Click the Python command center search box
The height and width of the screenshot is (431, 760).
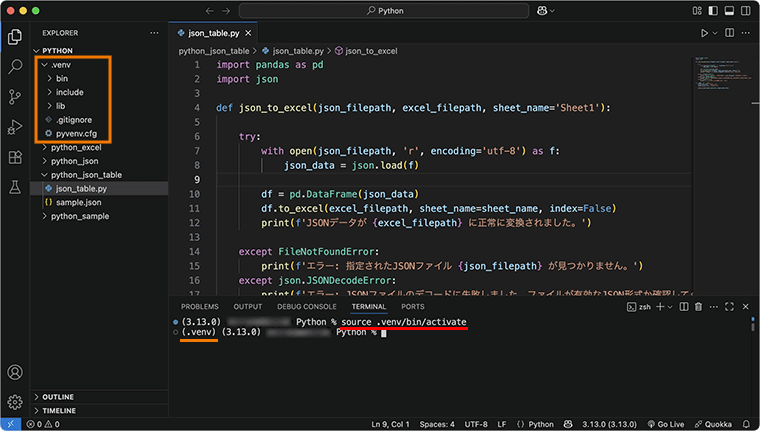point(384,11)
